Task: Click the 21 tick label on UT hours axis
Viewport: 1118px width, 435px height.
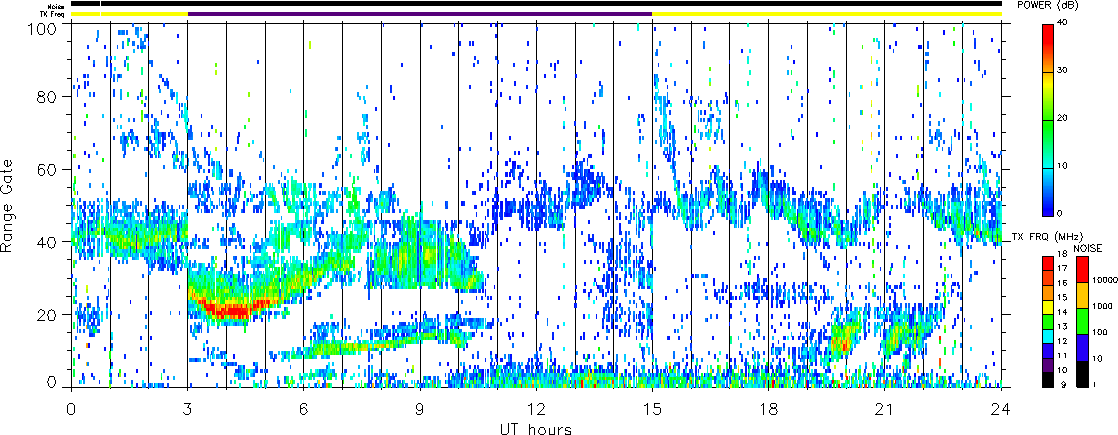Action: tap(885, 408)
